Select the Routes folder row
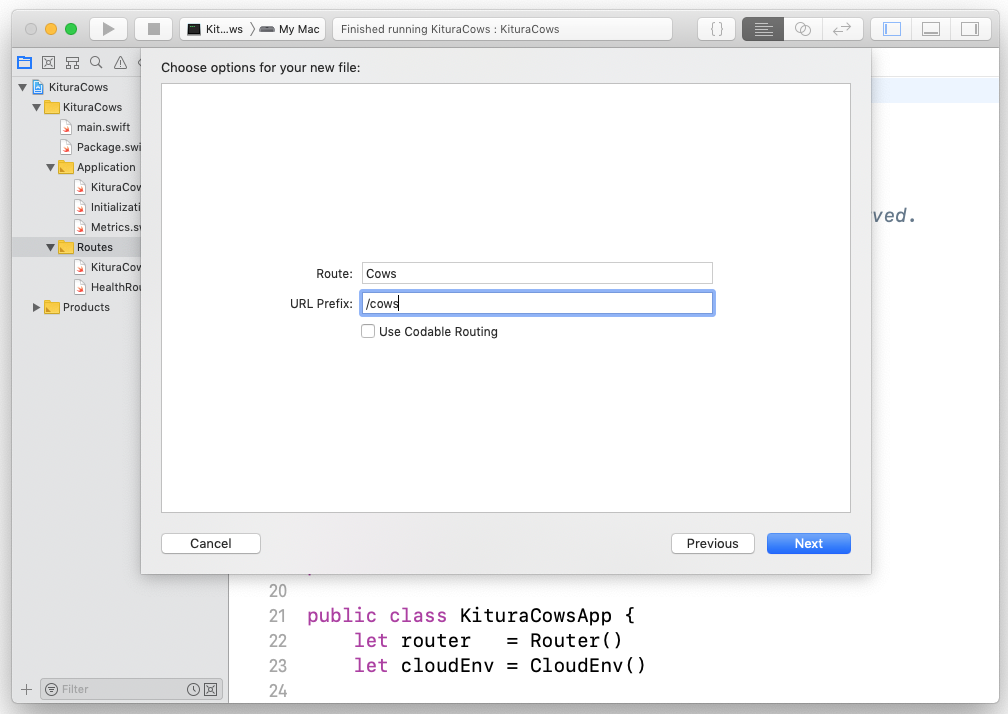 (x=76, y=247)
